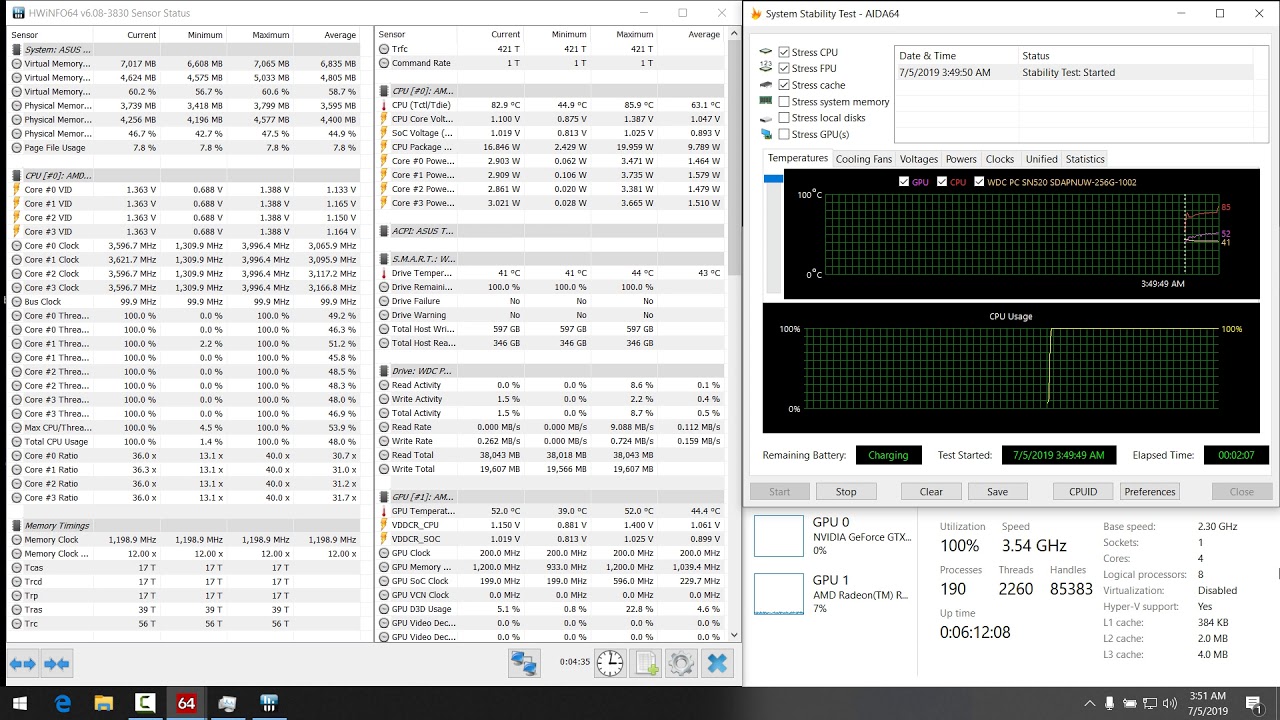The height and width of the screenshot is (720, 1280).
Task: Switch to the Temperatures tab
Action: coord(797,158)
